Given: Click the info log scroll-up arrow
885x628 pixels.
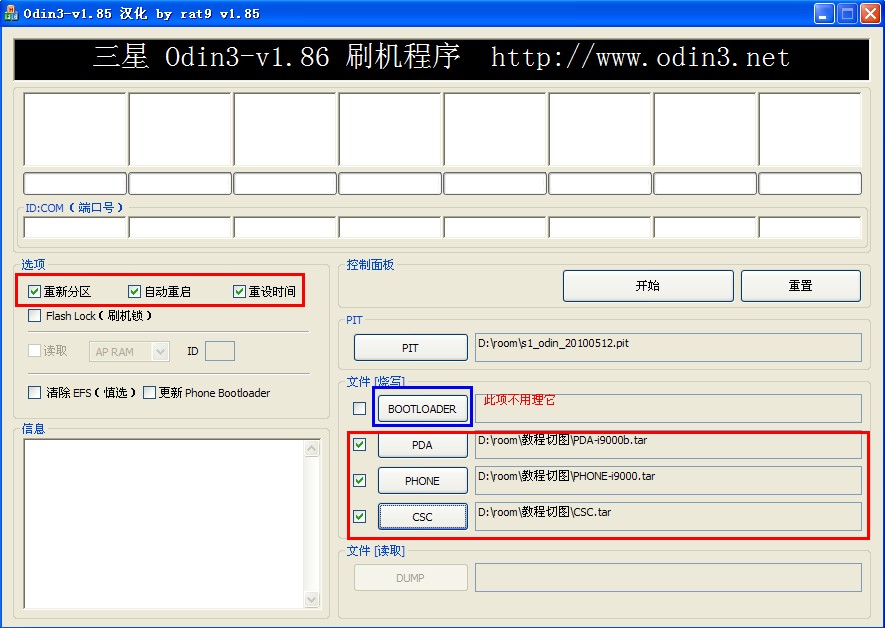Looking at the screenshot, I should point(312,449).
